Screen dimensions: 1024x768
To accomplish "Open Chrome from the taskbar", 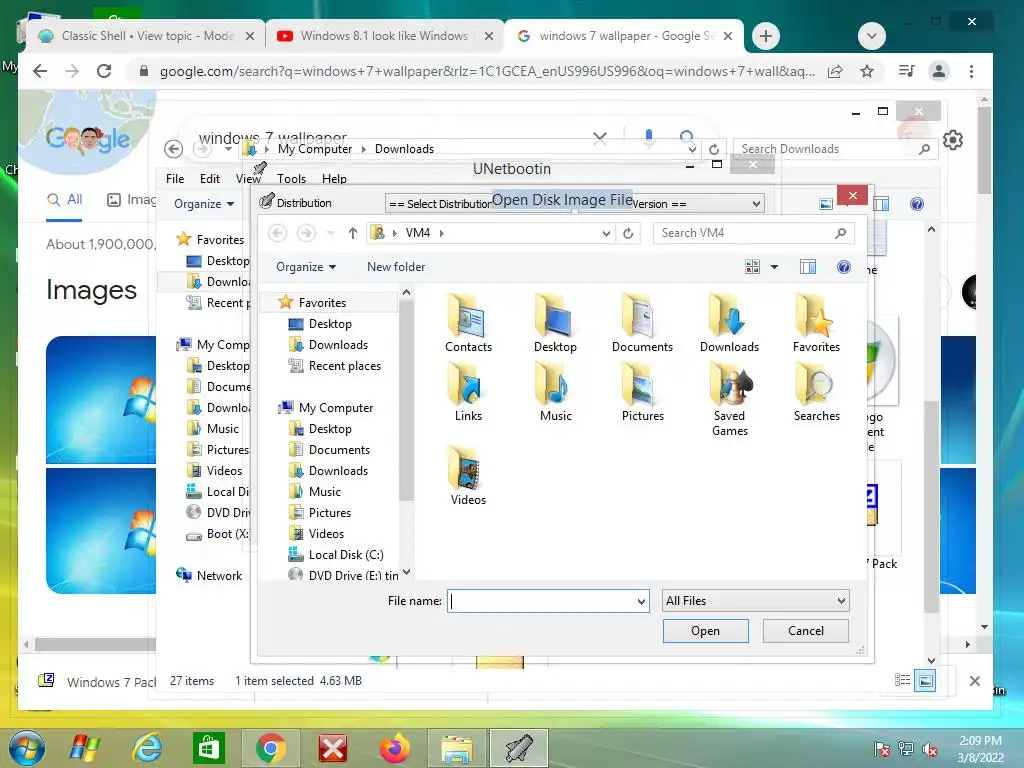I will 270,748.
